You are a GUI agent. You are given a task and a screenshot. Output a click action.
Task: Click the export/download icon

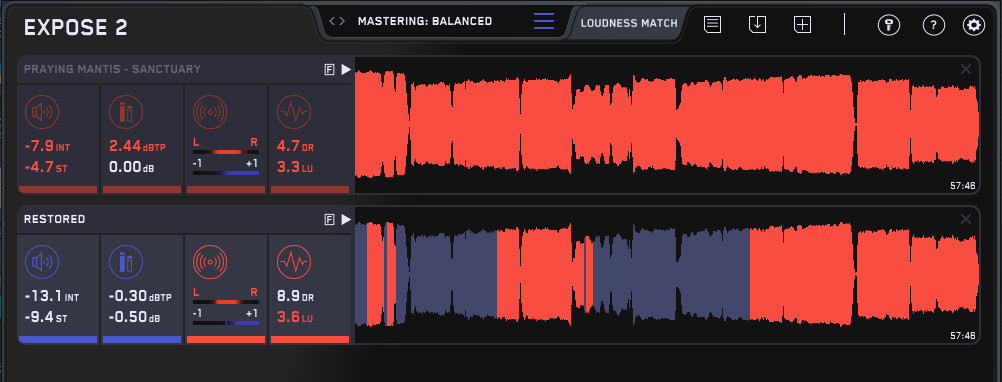click(757, 25)
